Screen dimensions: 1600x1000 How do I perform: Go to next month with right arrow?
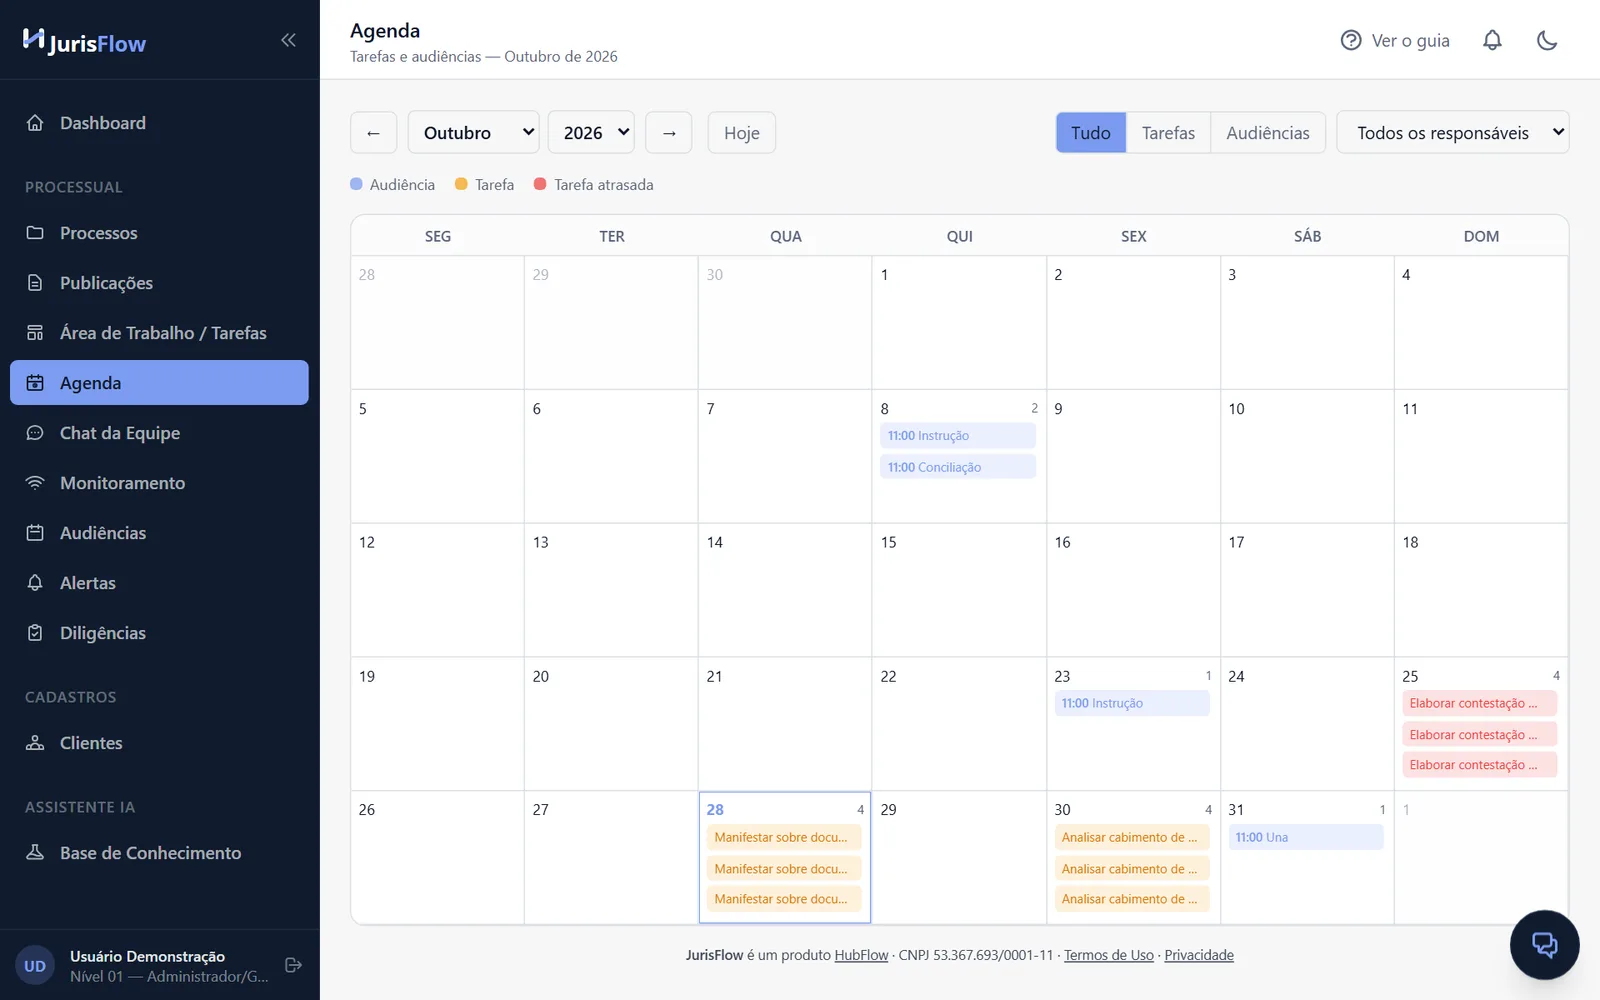coord(669,132)
